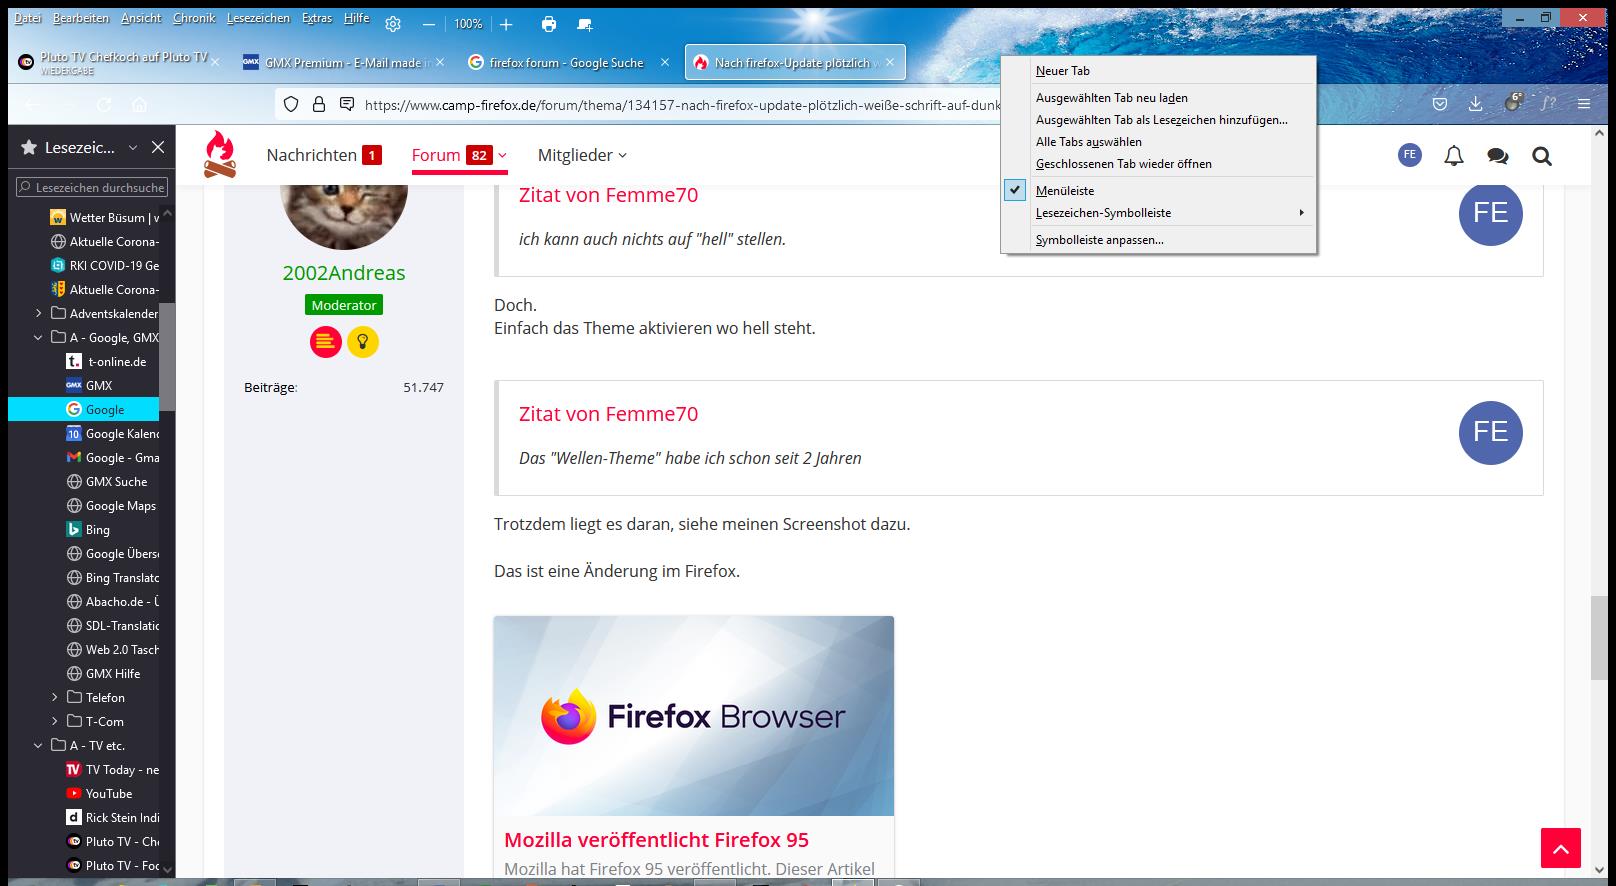Open the notifications bell on the forum

1454,155
